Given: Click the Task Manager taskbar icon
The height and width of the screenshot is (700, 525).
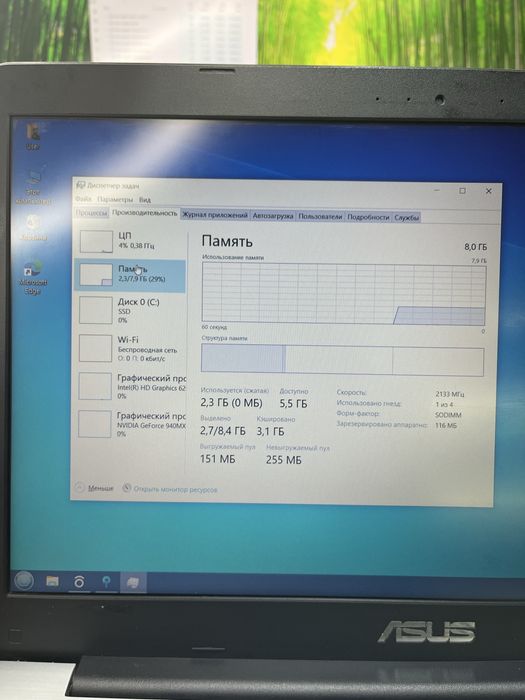Looking at the screenshot, I should [x=133, y=582].
